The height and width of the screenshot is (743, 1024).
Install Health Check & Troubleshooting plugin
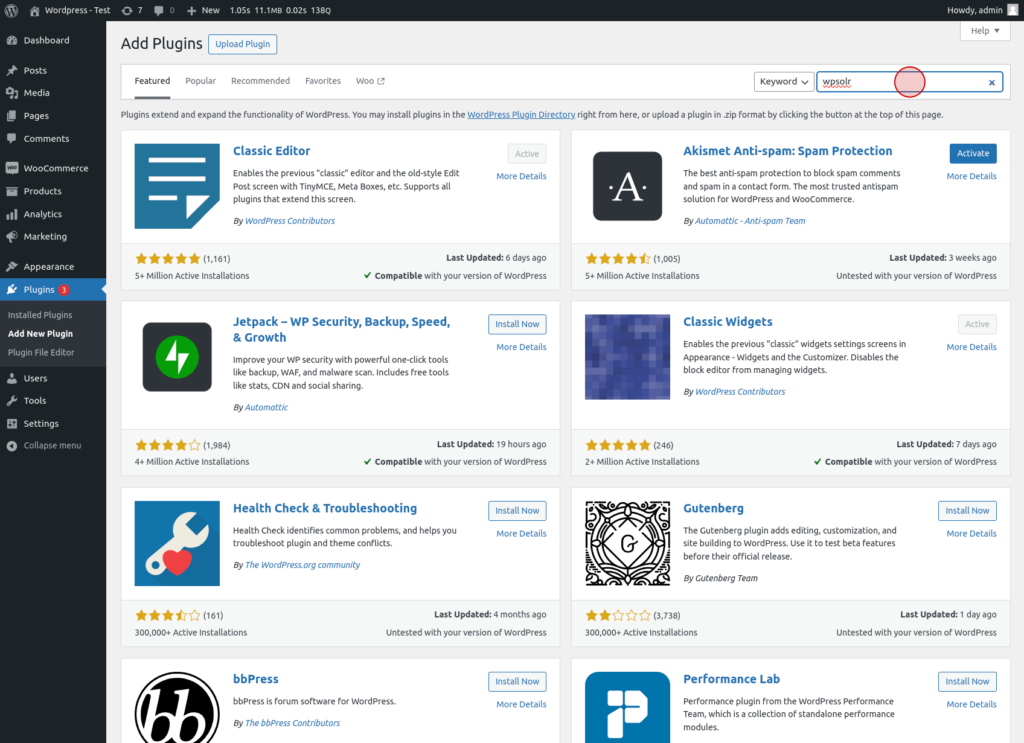[517, 511]
